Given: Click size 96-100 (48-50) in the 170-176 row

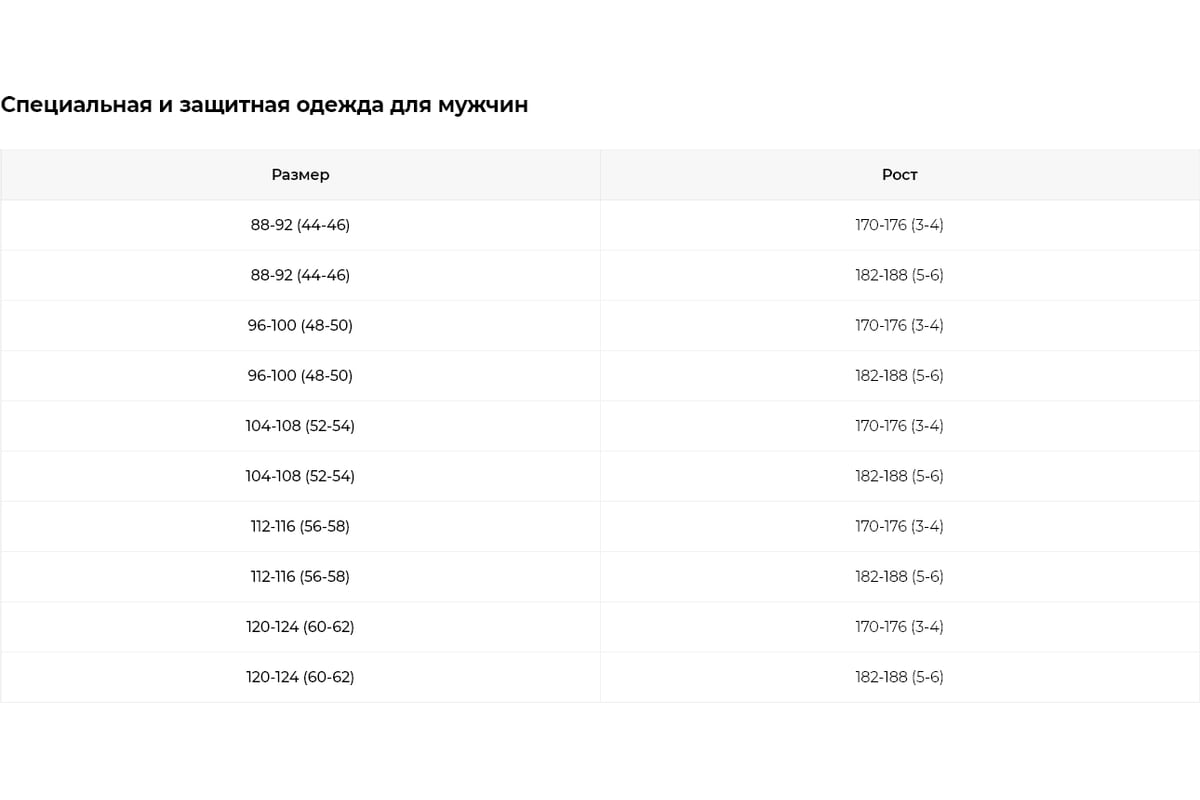Looking at the screenshot, I should coord(300,325).
